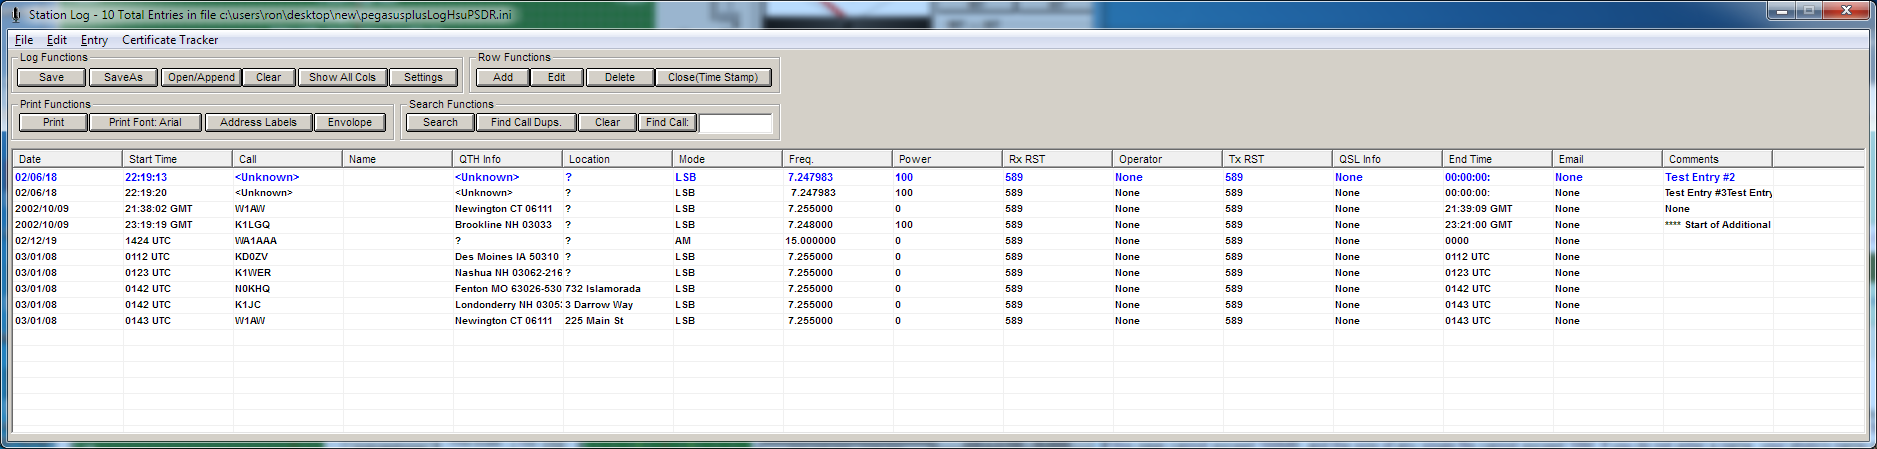Click the Close(Time Stamp) button
The image size is (1877, 449).
click(x=712, y=77)
